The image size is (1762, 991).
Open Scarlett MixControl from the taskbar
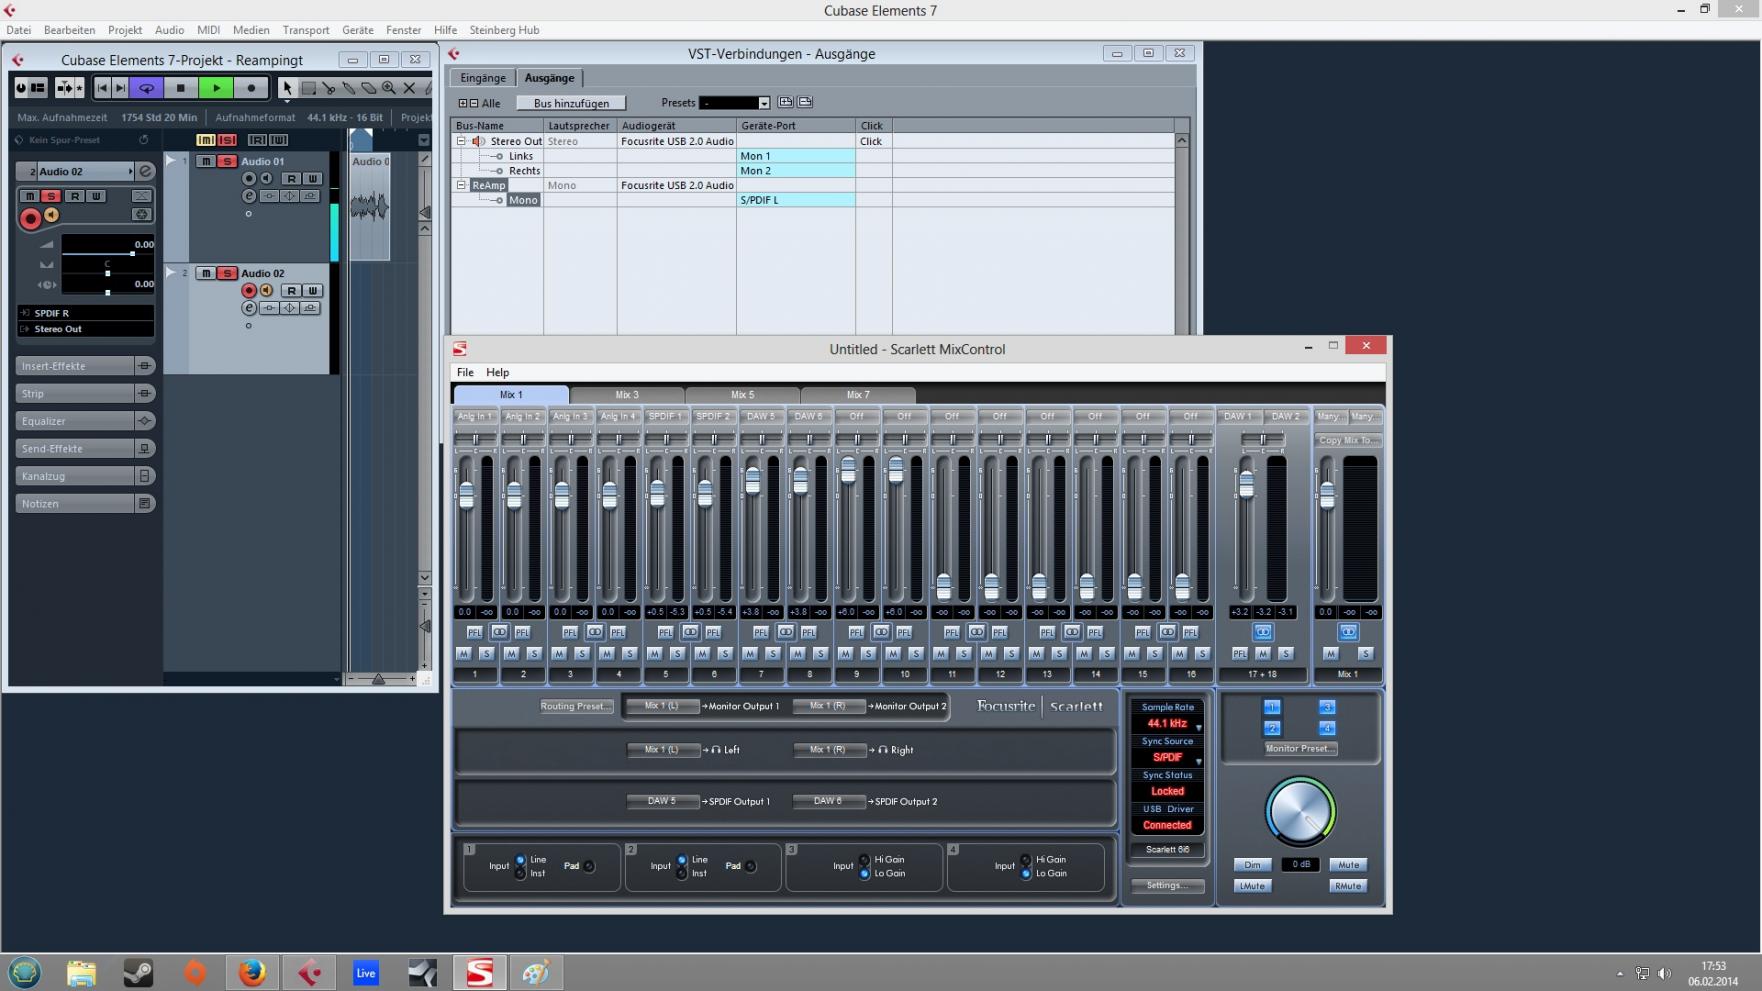[x=480, y=972]
